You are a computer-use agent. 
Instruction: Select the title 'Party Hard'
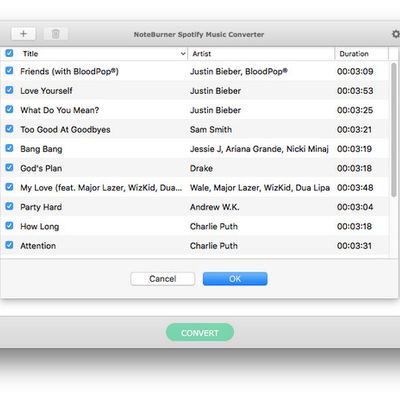(41, 207)
